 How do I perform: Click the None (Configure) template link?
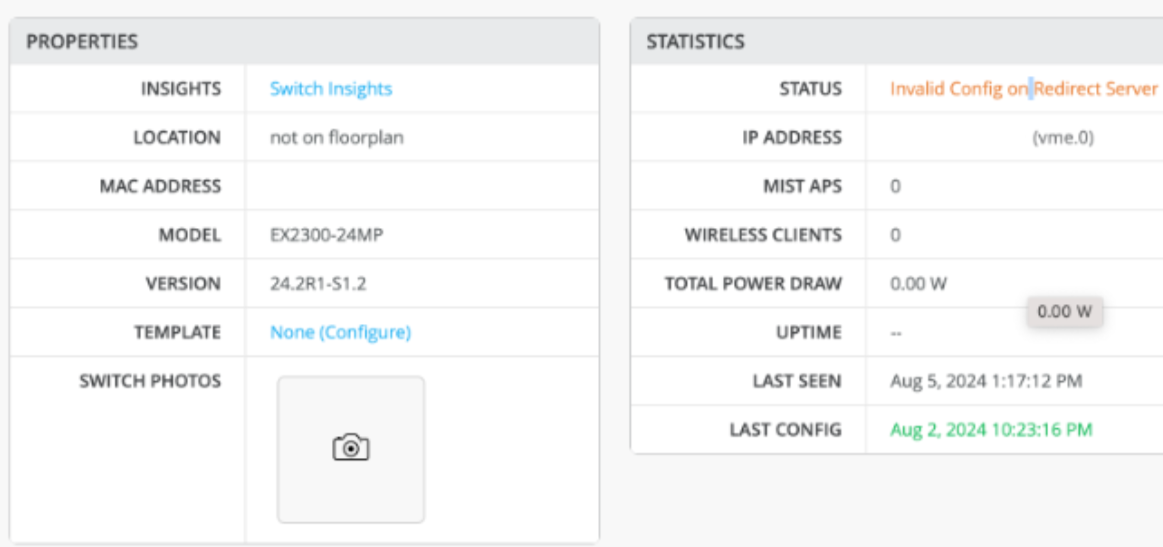pyautogui.click(x=340, y=333)
